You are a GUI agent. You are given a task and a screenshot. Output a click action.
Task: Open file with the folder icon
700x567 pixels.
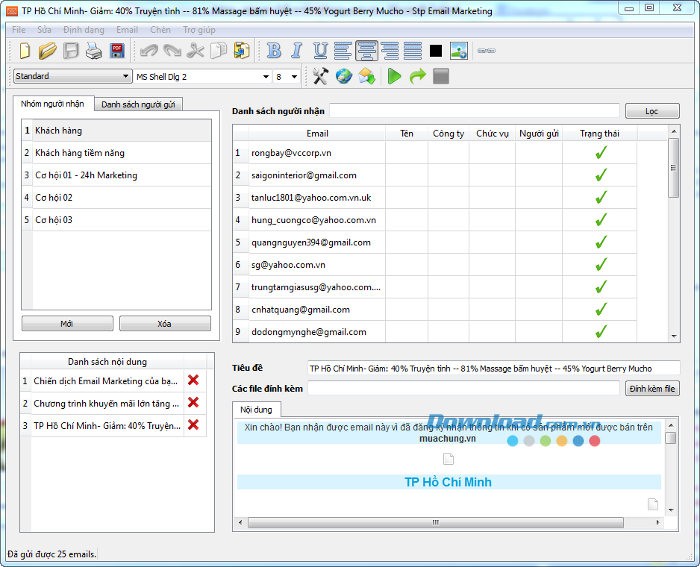(x=47, y=51)
